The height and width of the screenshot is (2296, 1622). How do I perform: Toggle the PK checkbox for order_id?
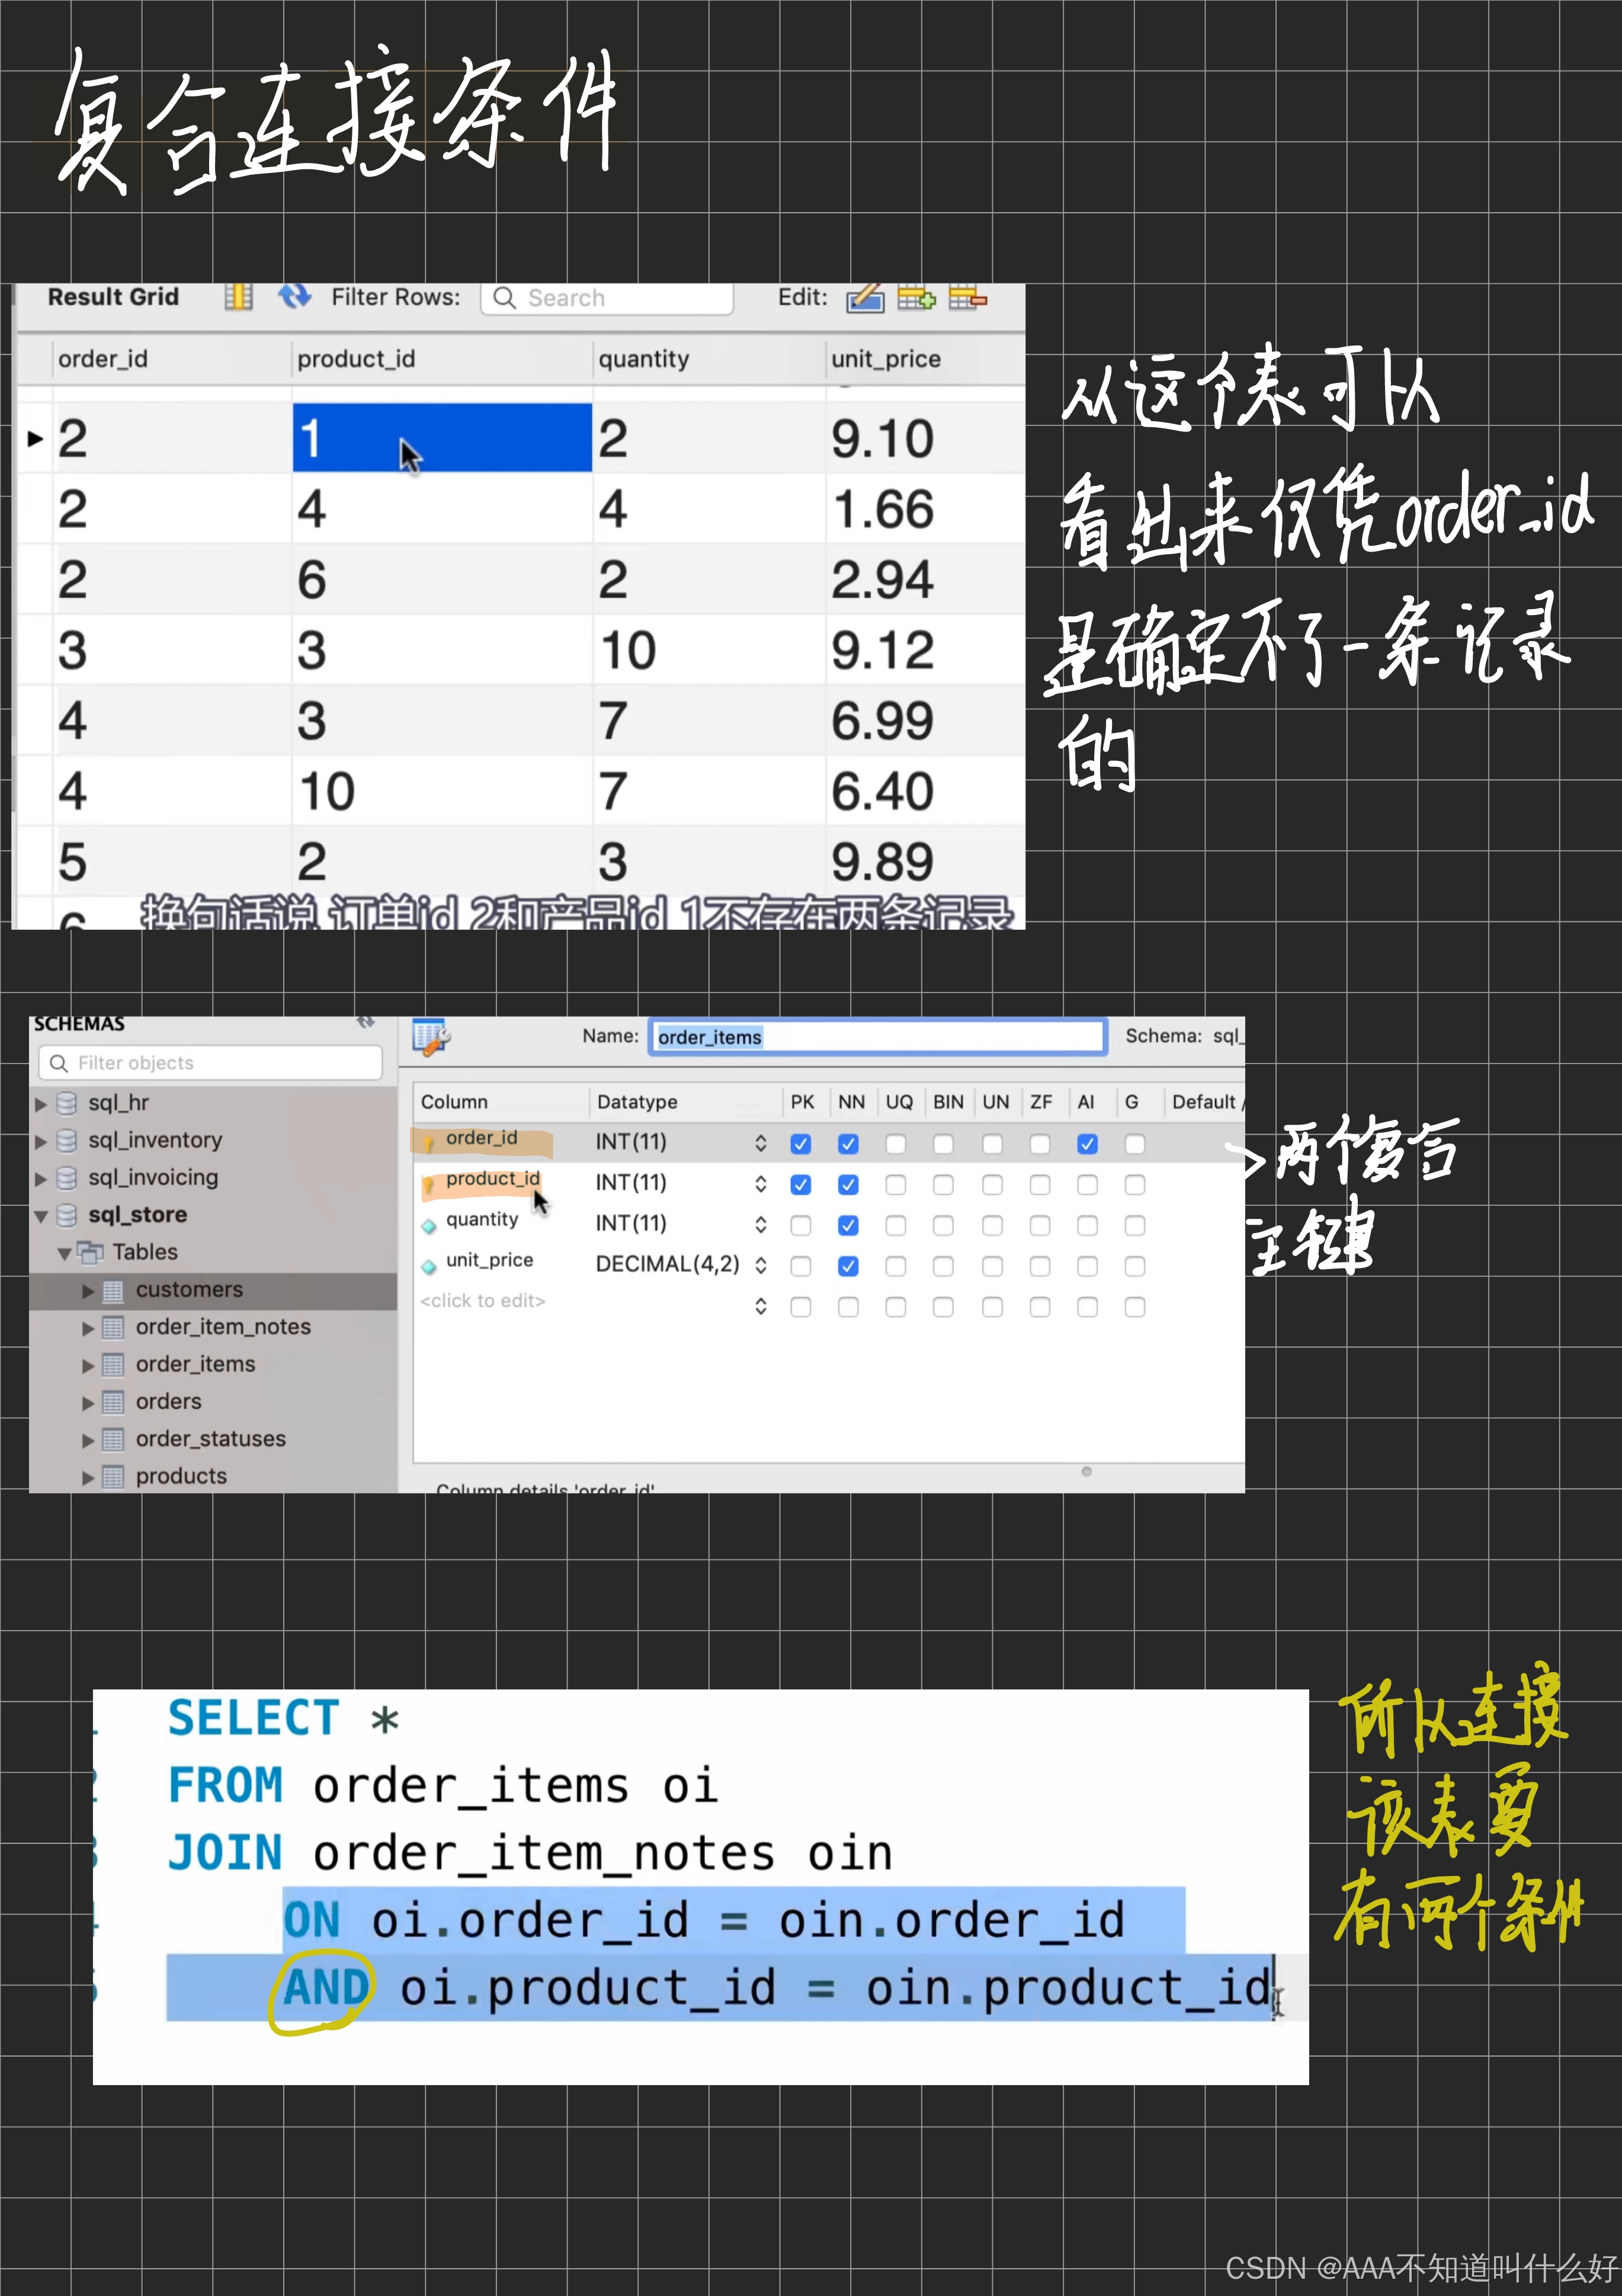pos(800,1144)
